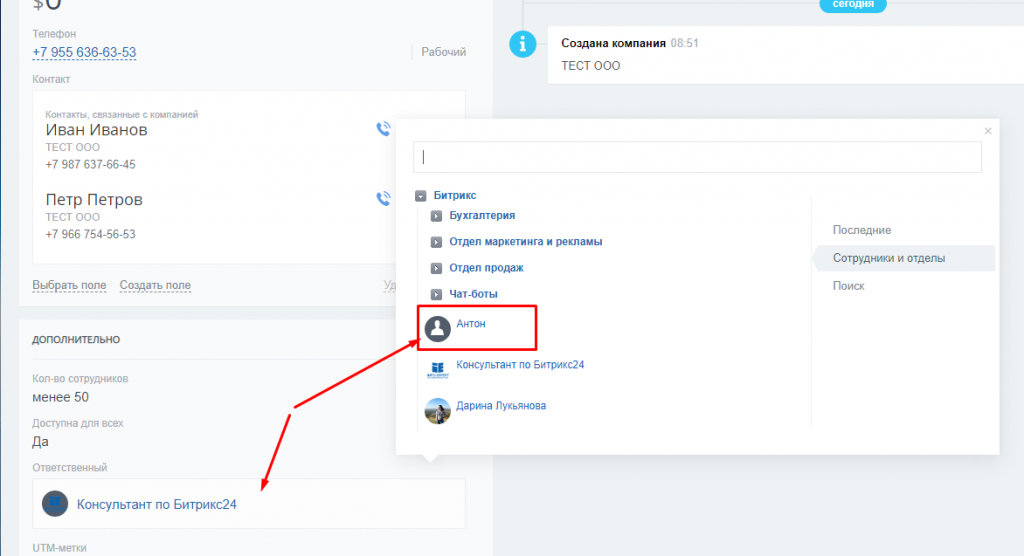
Task: Click Чат-боты department label
Action: [473, 294]
